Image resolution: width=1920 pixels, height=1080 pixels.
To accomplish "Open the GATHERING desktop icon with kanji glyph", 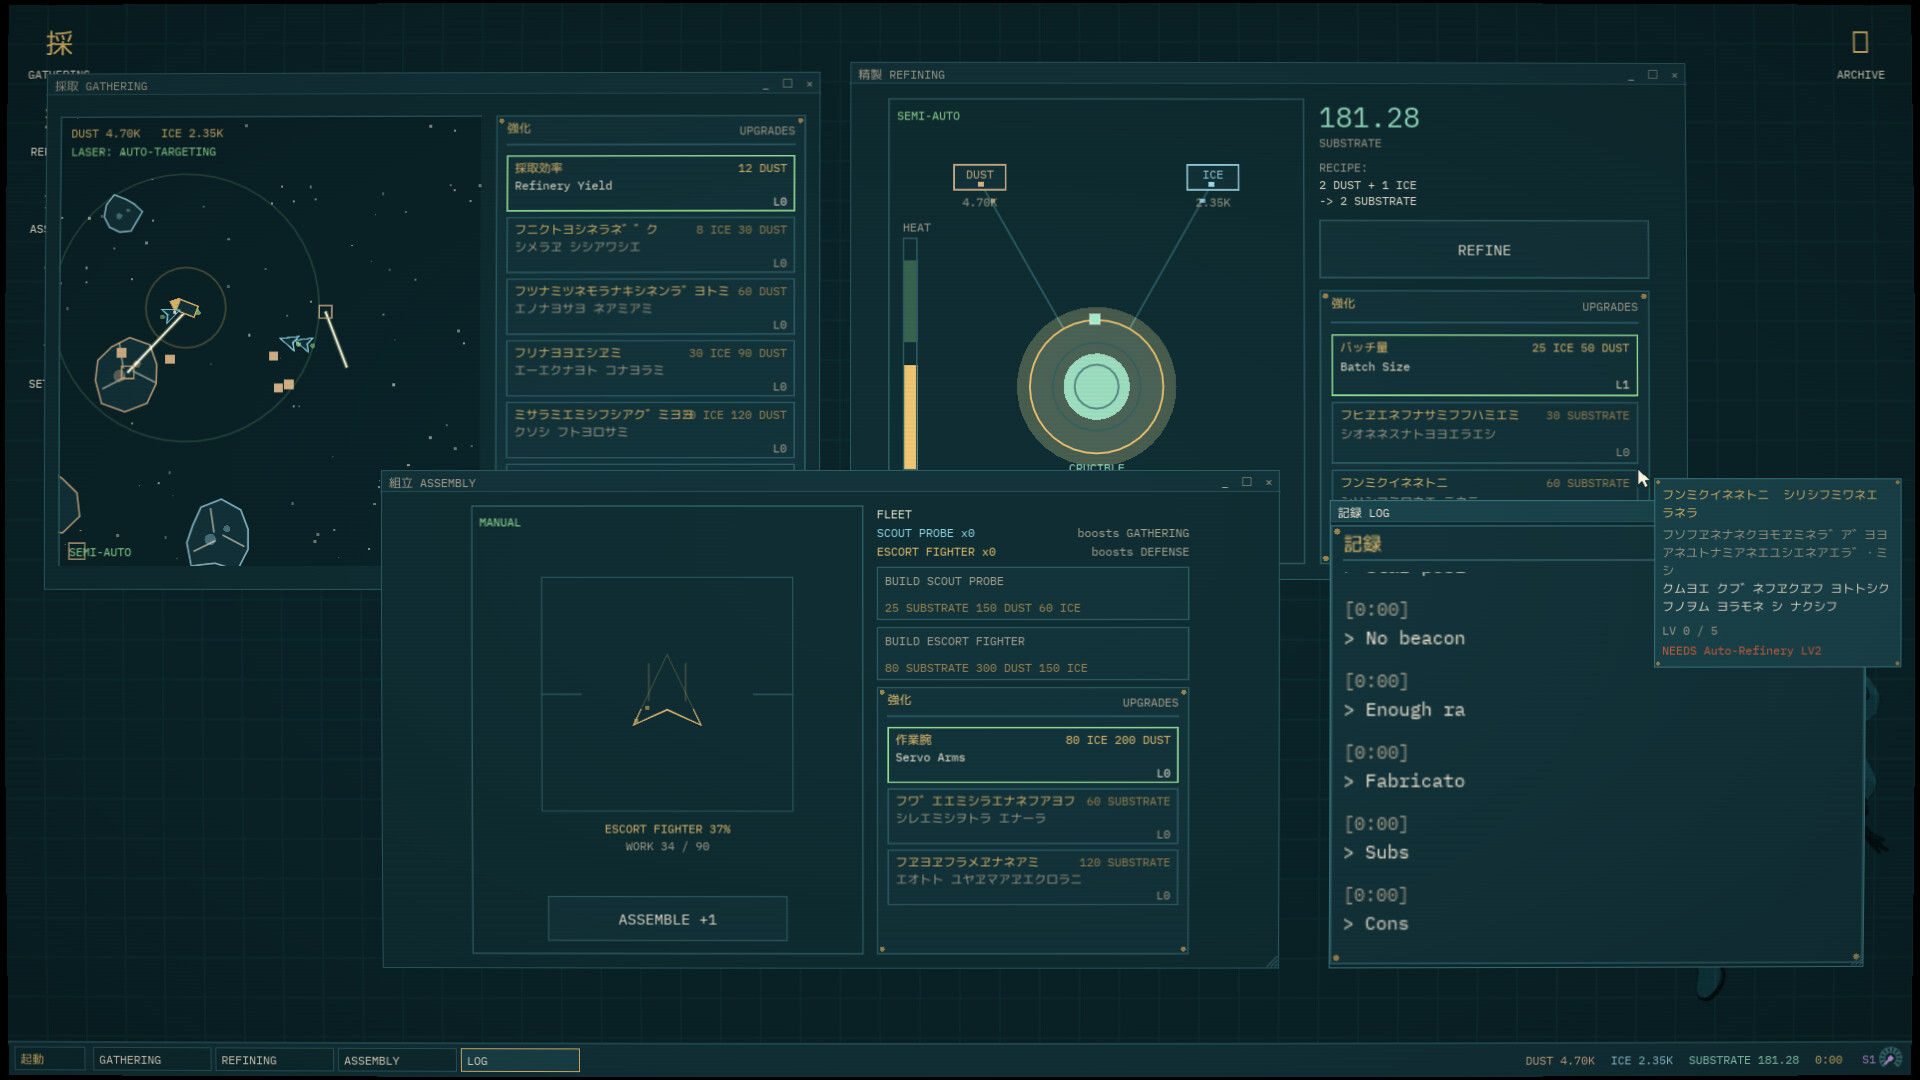I will [x=59, y=44].
